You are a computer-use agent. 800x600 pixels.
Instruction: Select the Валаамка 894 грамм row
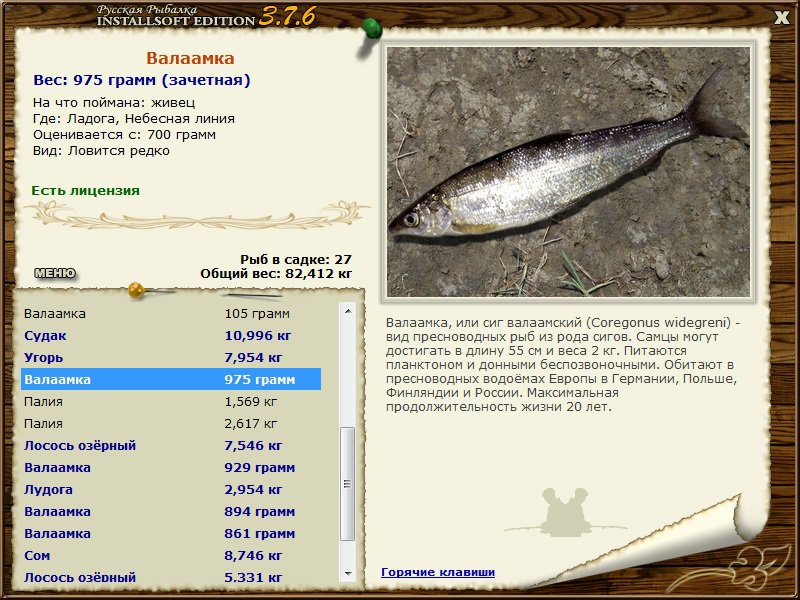pyautogui.click(x=171, y=511)
